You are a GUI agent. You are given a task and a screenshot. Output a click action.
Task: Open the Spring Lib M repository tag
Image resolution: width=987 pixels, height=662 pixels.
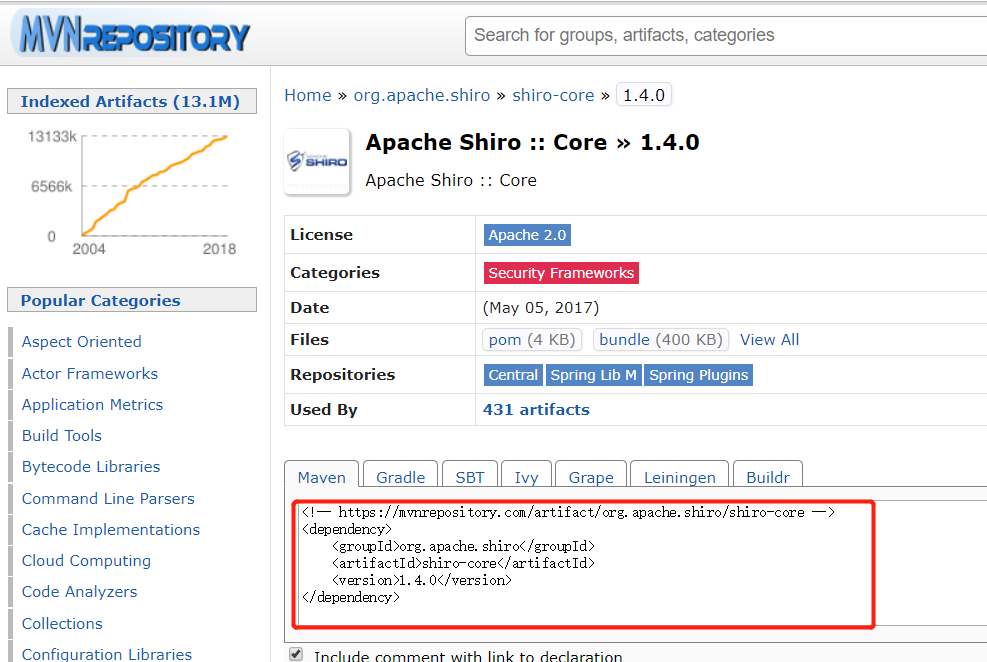594,375
